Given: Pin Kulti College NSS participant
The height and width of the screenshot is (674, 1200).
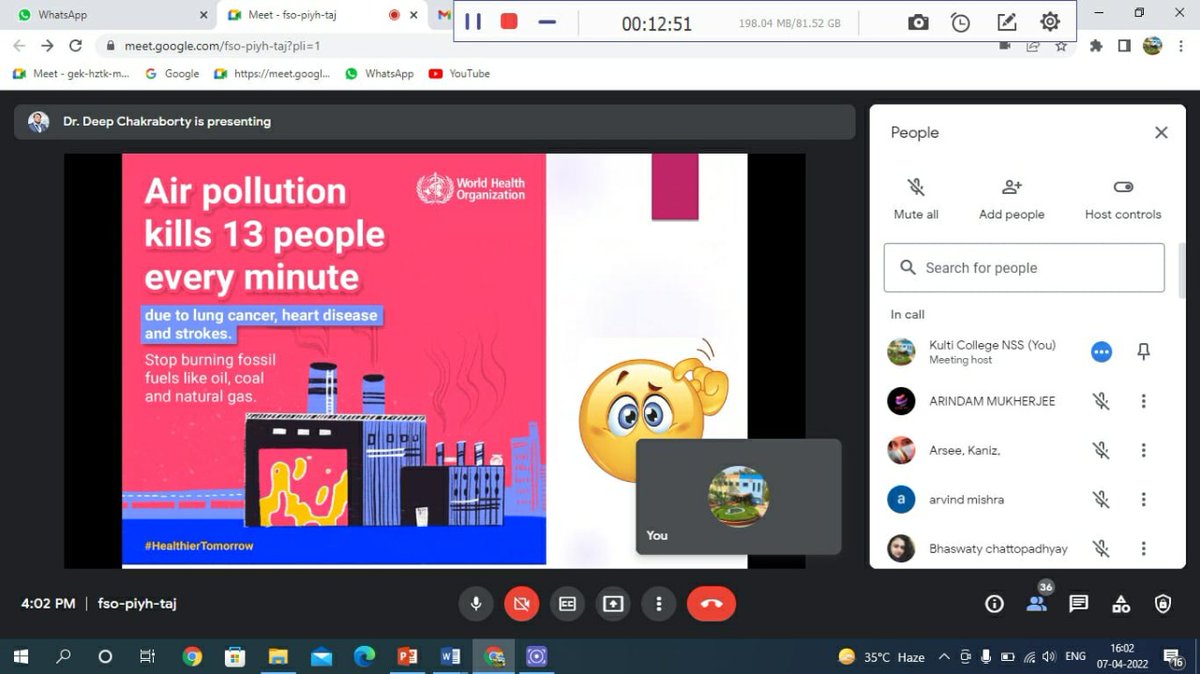Looking at the screenshot, I should pyautogui.click(x=1144, y=351).
